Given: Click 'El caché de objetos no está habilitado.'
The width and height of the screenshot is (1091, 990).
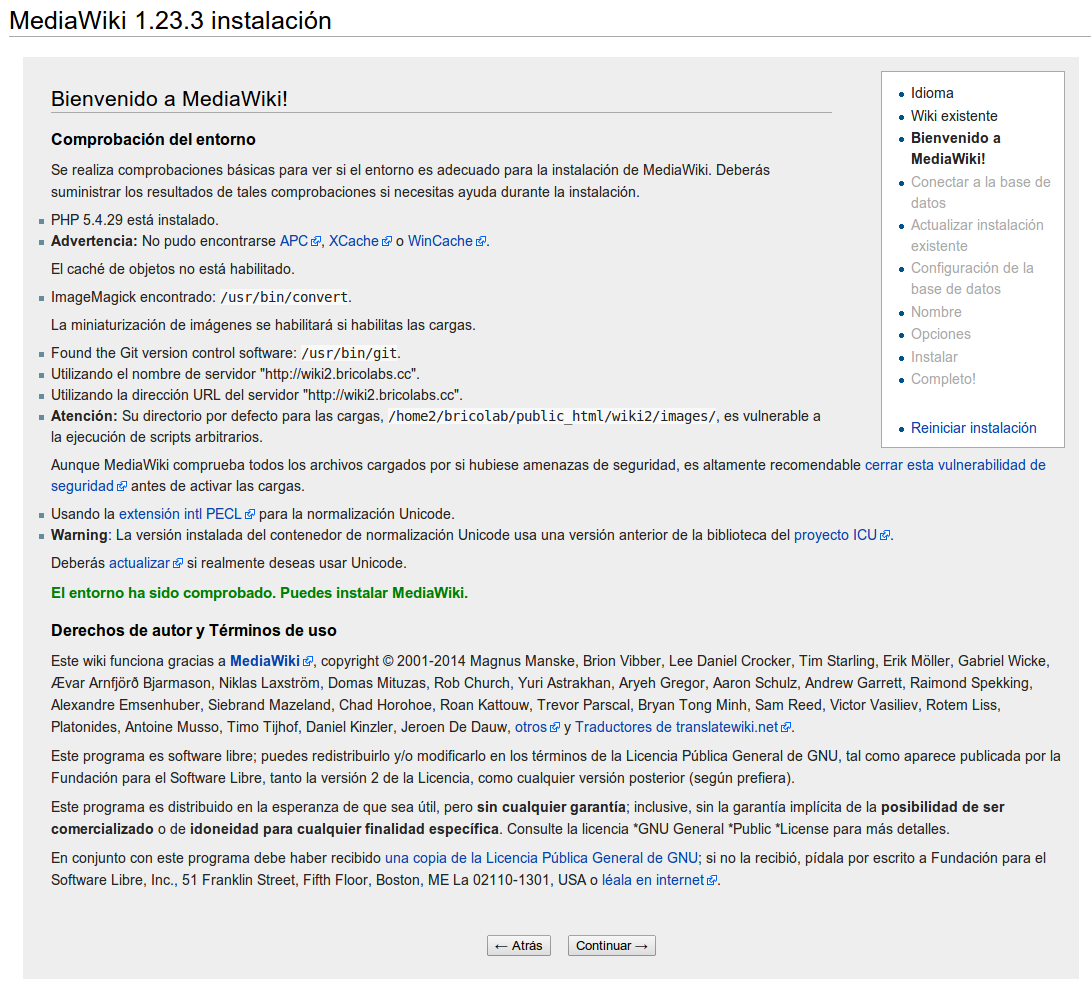Looking at the screenshot, I should coord(173,269).
